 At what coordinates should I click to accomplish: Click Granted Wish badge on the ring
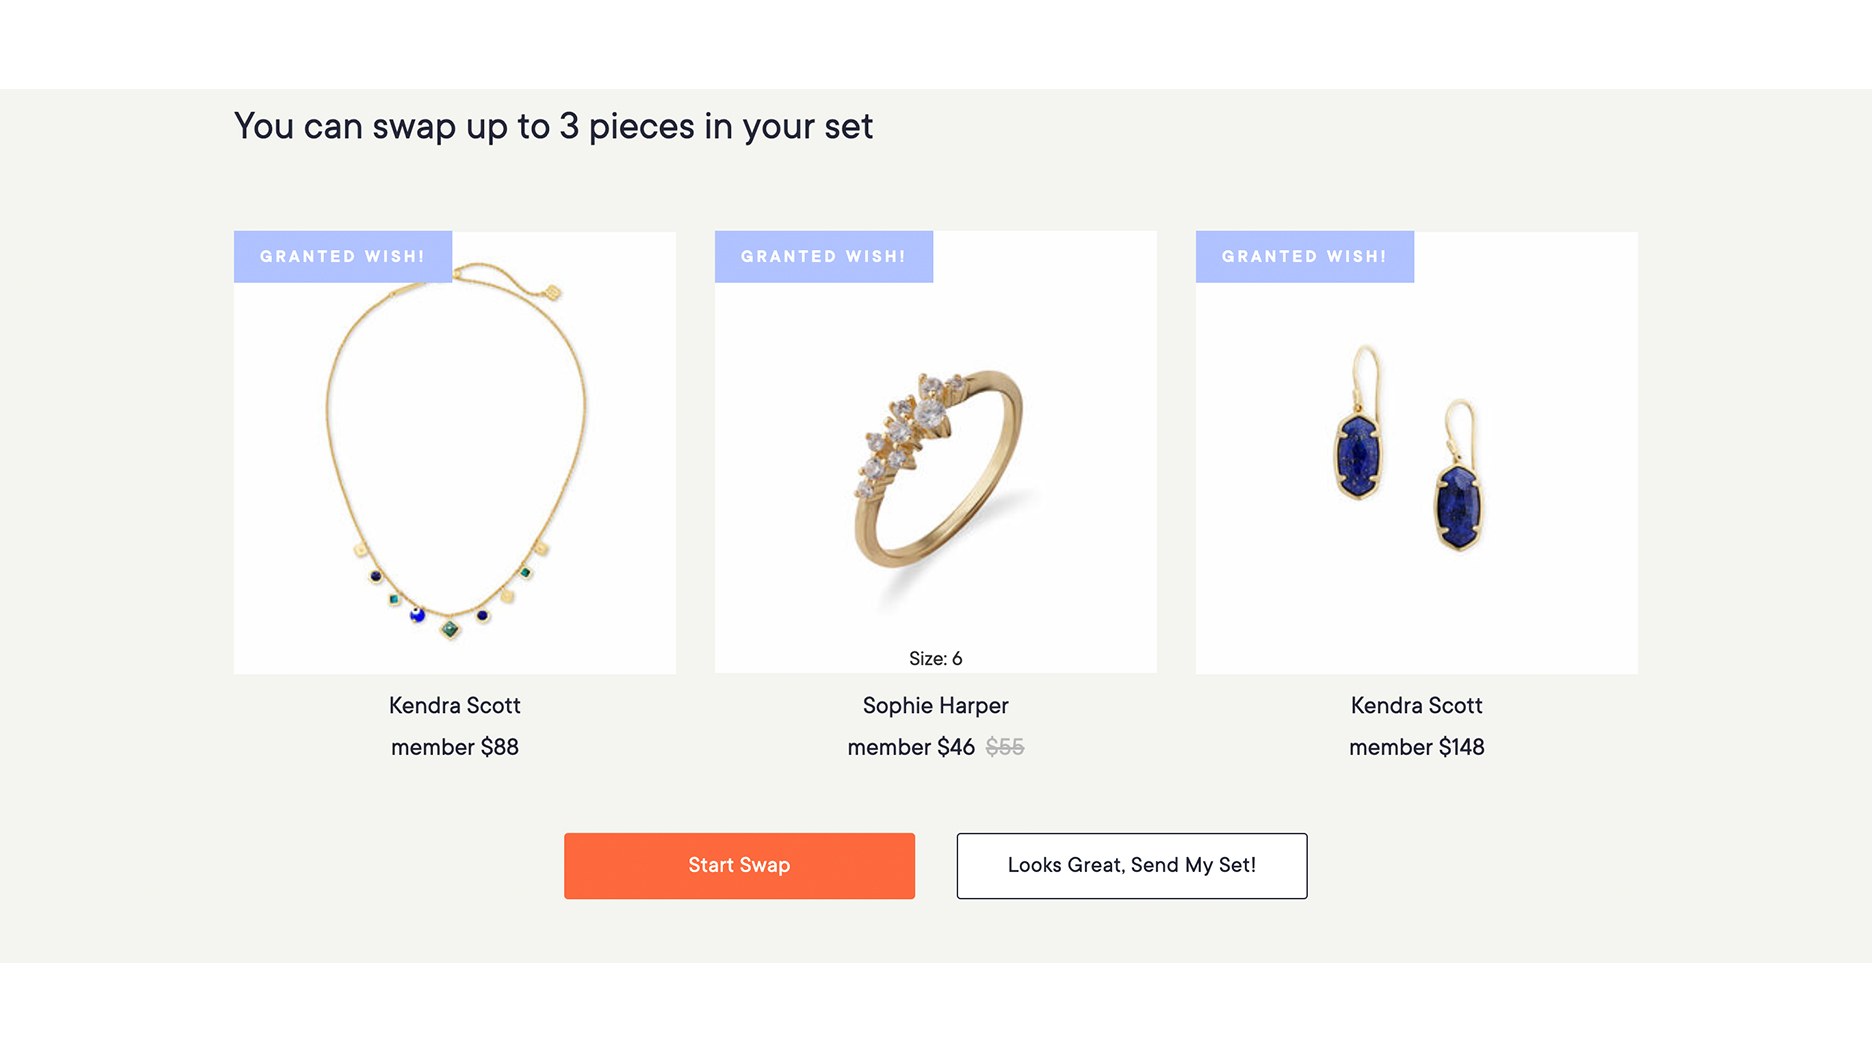(x=824, y=257)
